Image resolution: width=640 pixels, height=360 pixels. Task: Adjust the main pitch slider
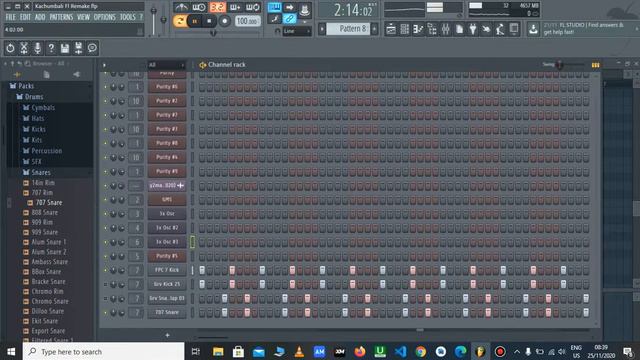pos(163,20)
